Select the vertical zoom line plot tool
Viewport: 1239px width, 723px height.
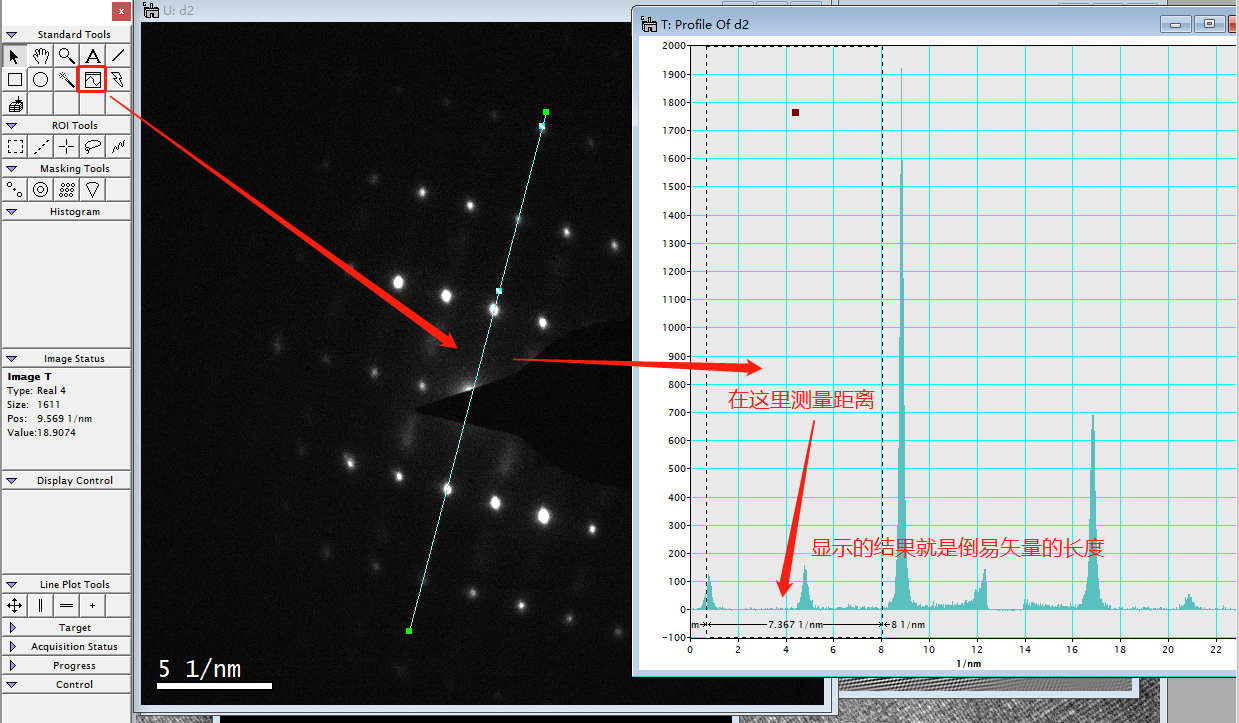(x=66, y=605)
